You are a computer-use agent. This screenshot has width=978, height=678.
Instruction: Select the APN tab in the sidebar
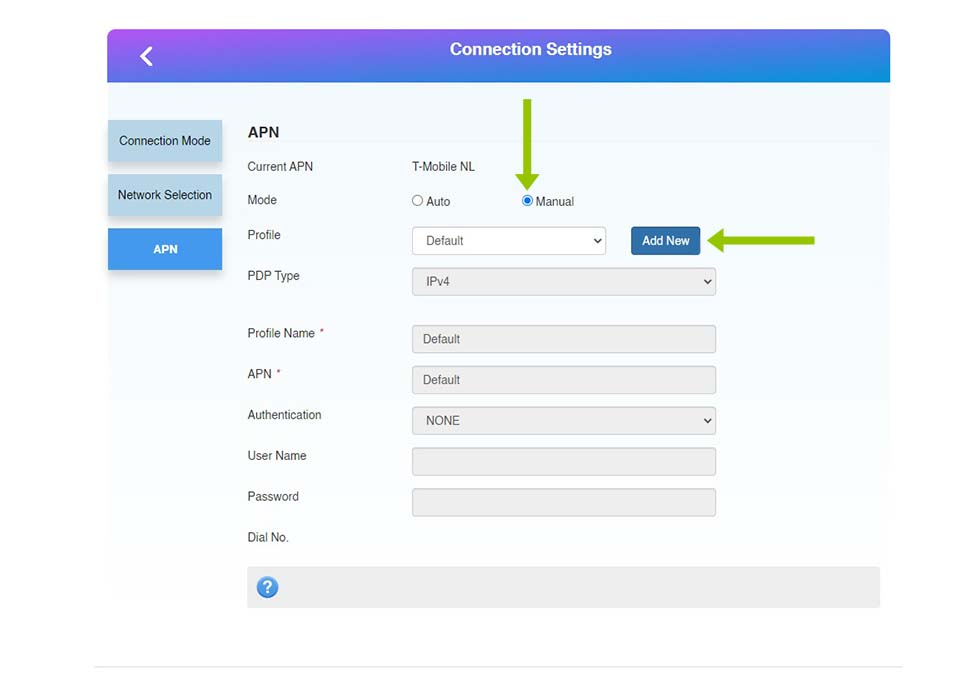click(165, 249)
